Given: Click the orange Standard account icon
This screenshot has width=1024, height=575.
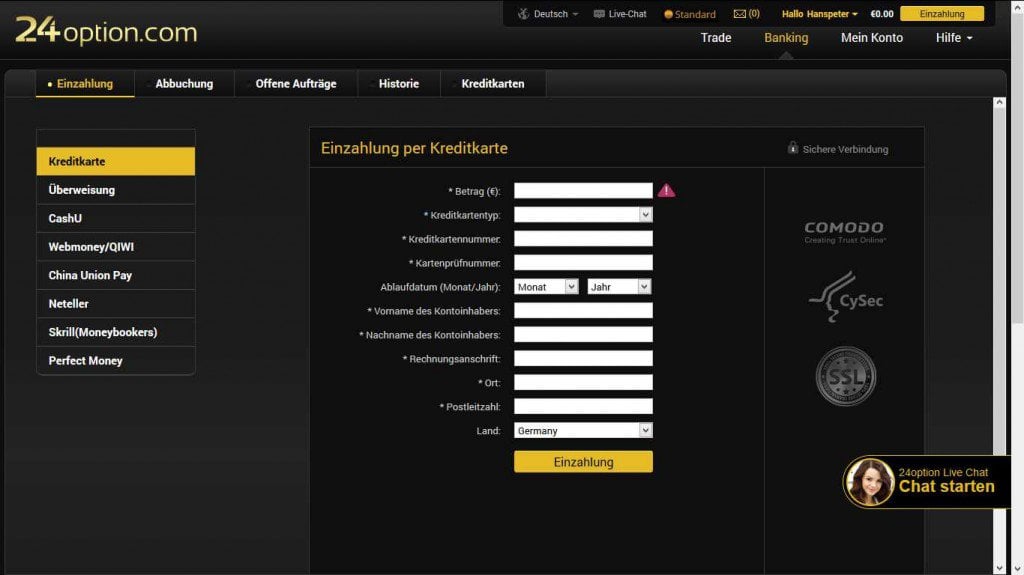Looking at the screenshot, I should (x=668, y=14).
